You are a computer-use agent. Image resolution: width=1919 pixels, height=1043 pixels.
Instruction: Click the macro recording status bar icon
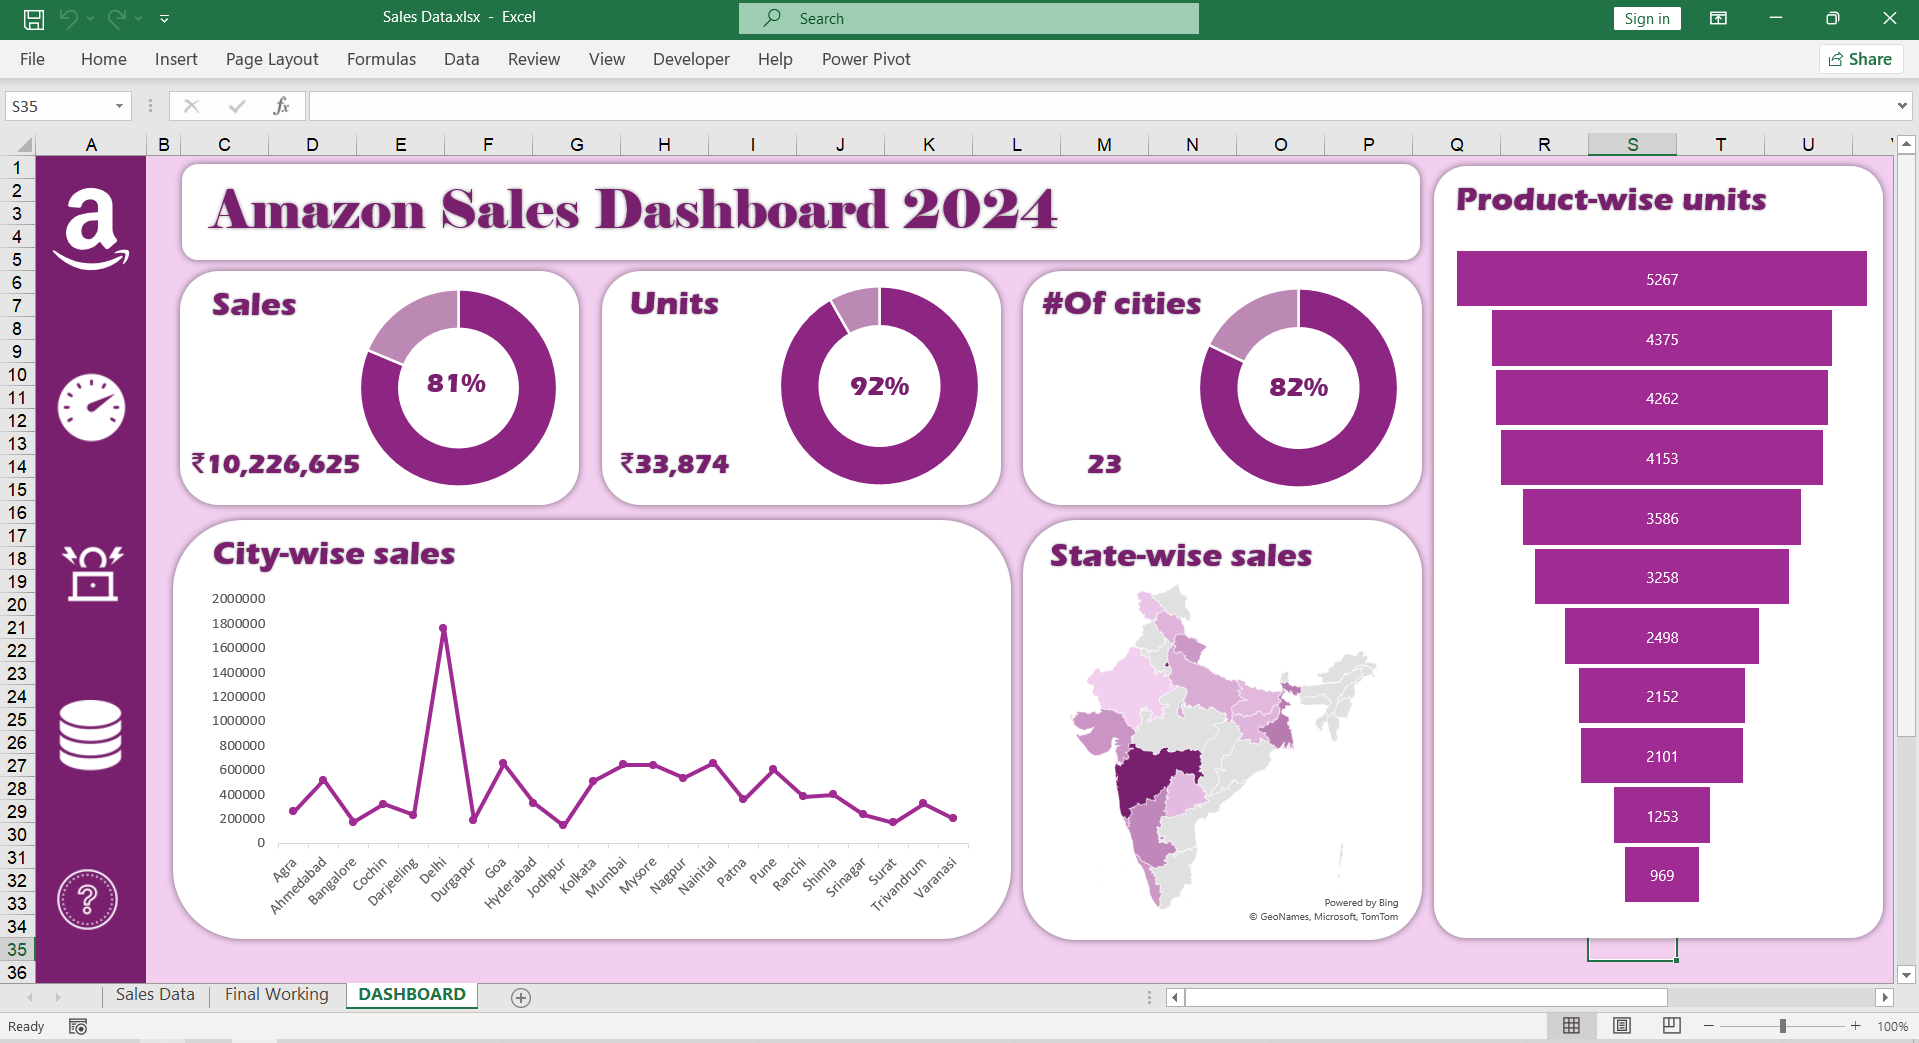(78, 1027)
